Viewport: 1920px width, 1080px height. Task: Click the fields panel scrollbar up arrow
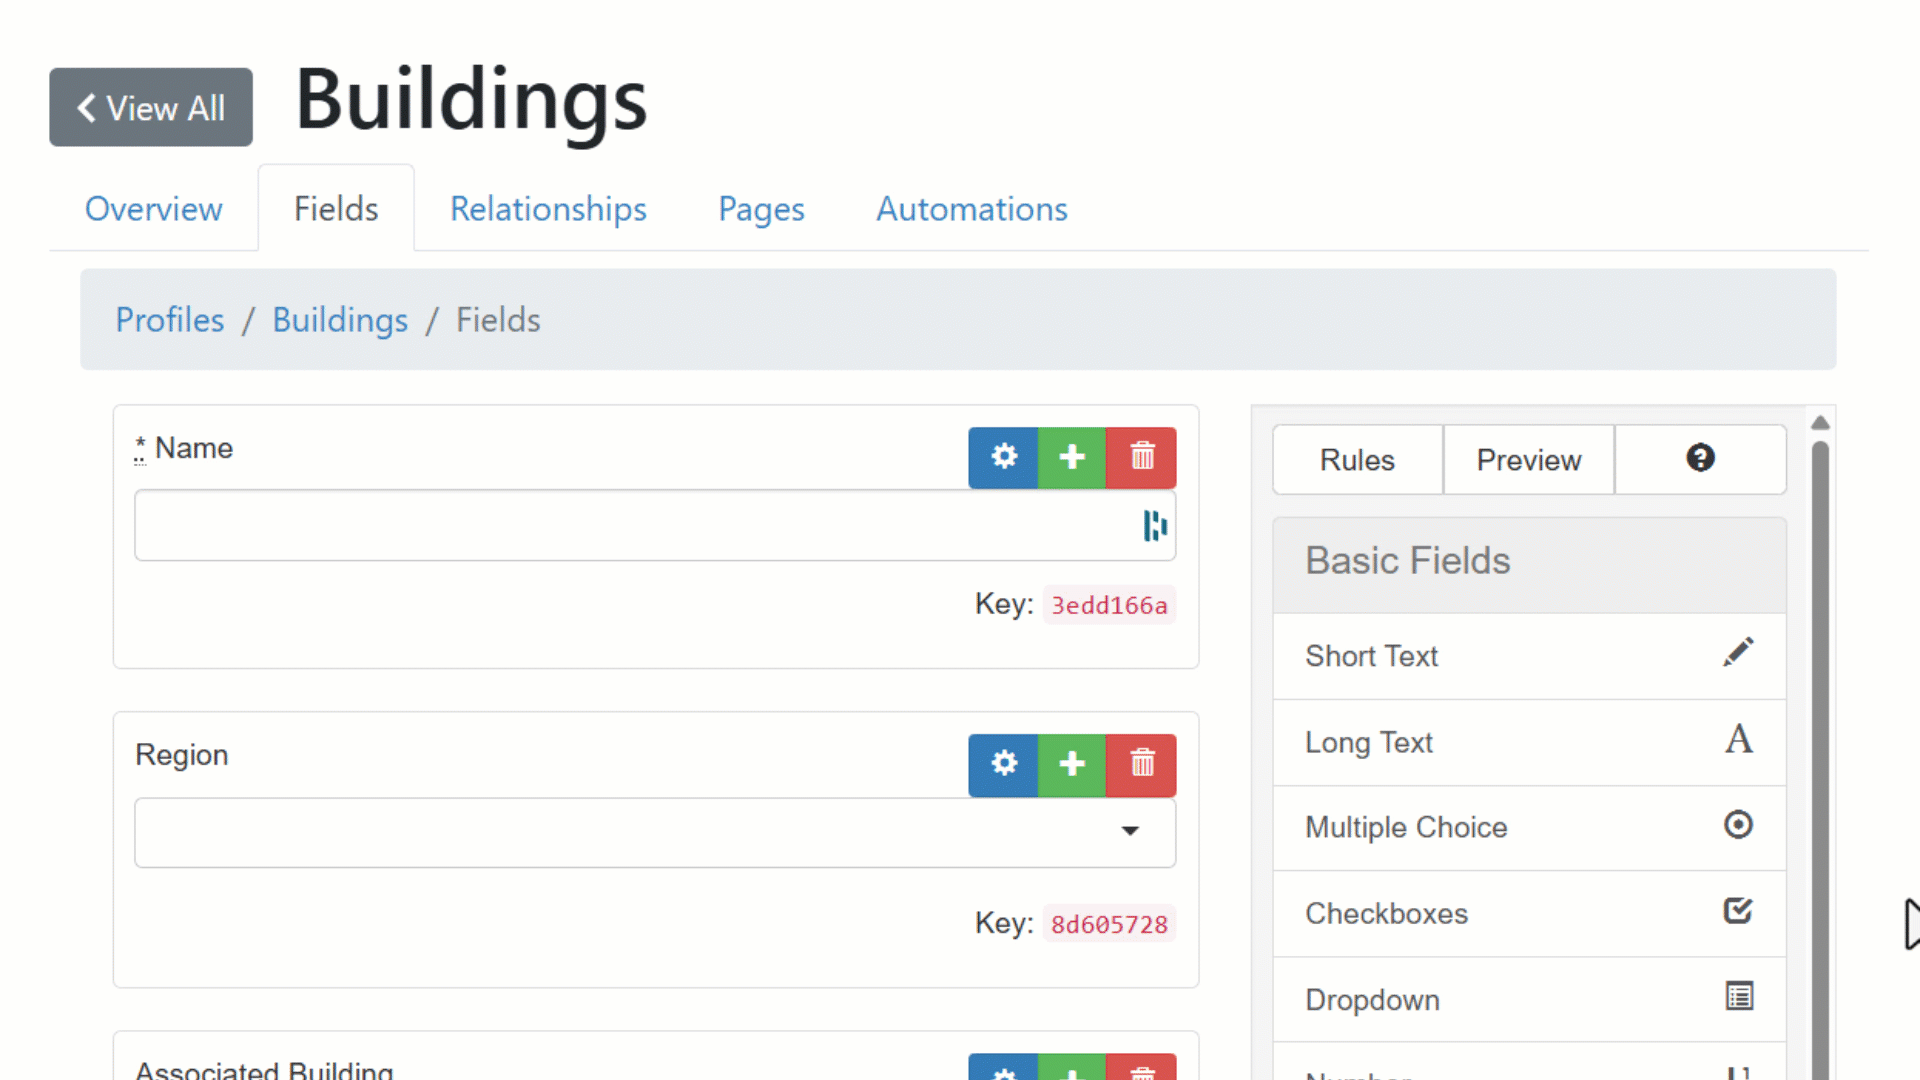pyautogui.click(x=1820, y=423)
